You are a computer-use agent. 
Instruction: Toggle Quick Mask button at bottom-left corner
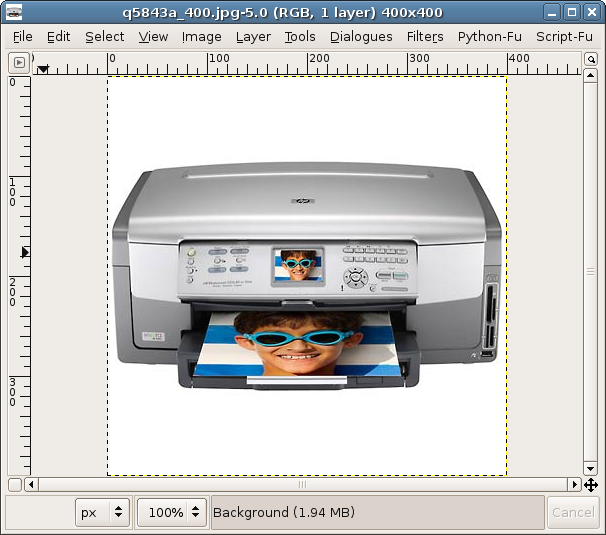click(15, 485)
